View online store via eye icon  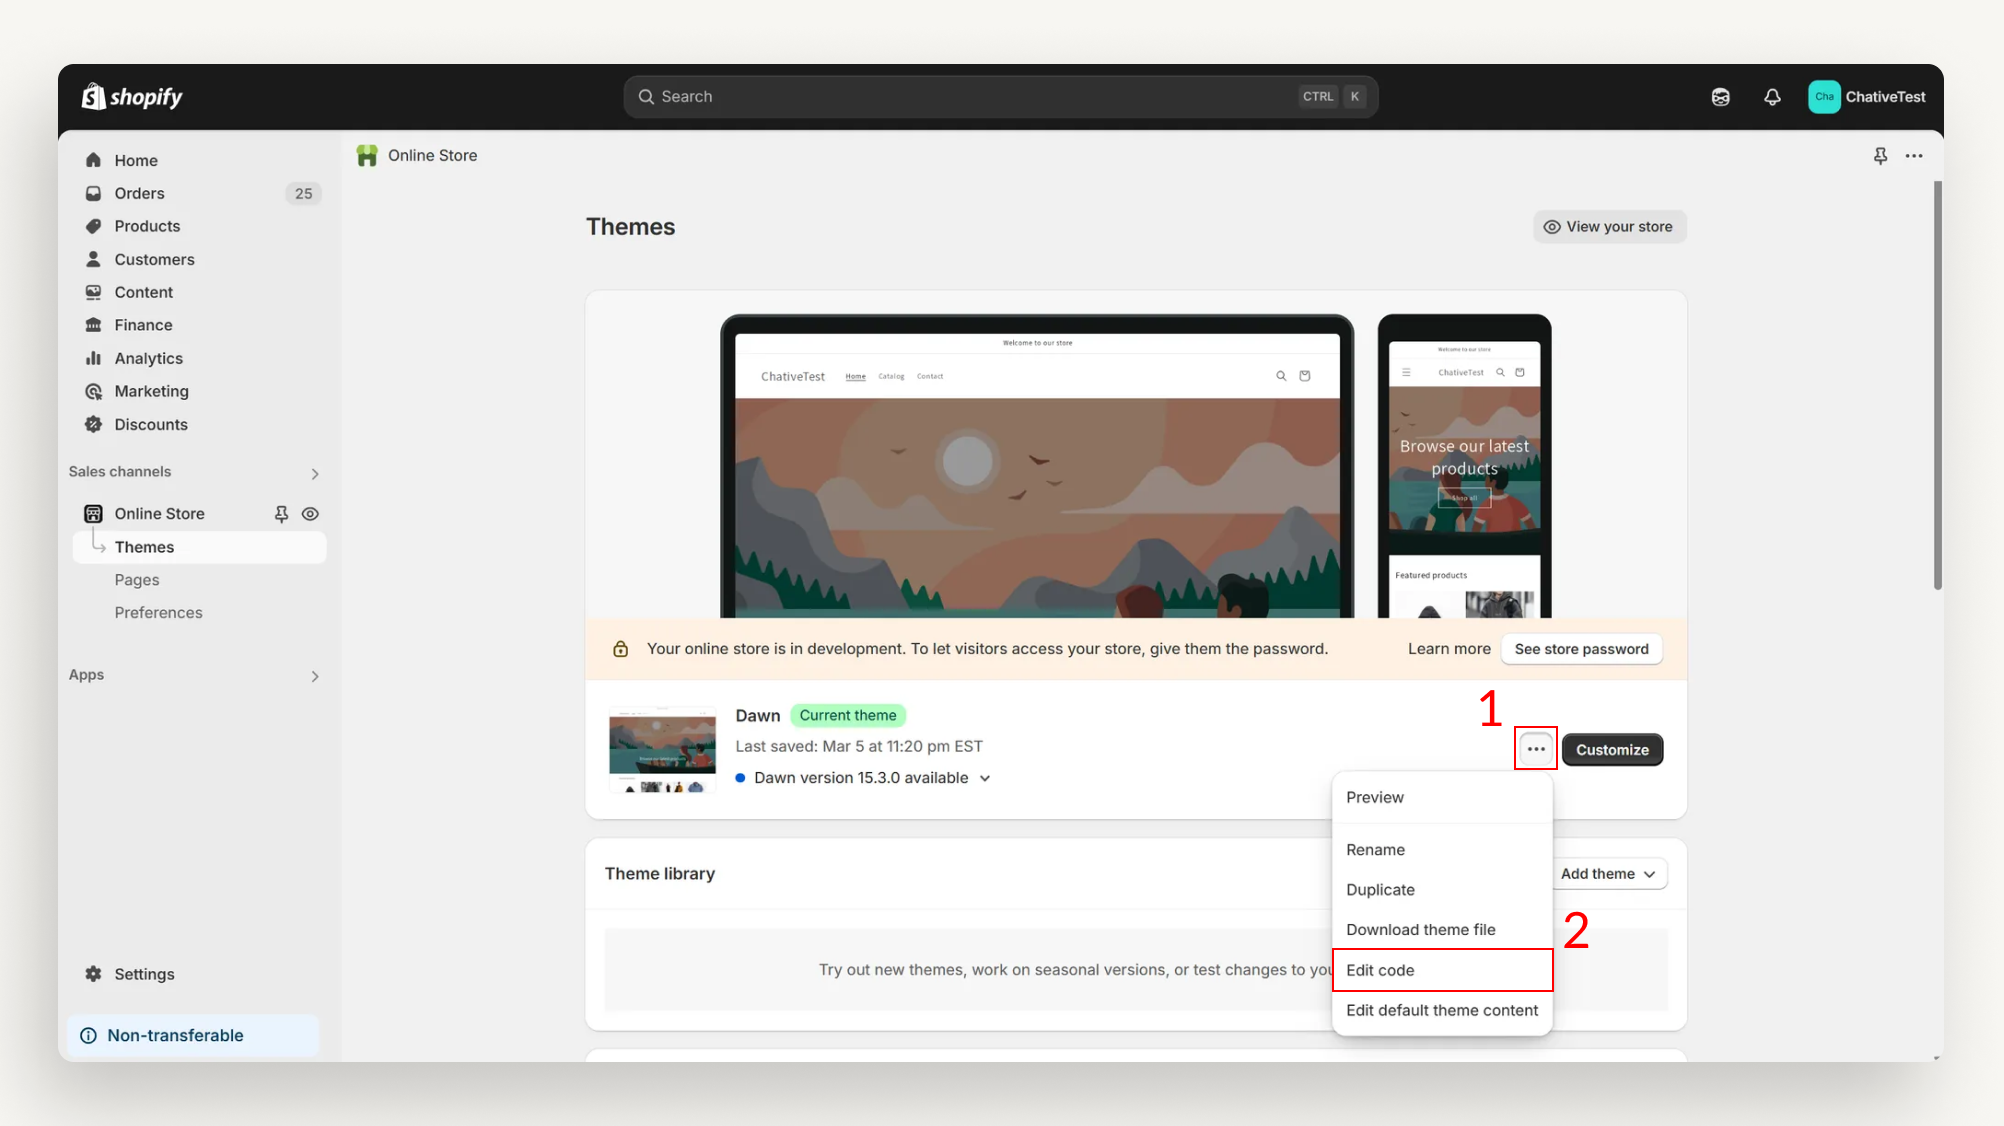point(310,514)
